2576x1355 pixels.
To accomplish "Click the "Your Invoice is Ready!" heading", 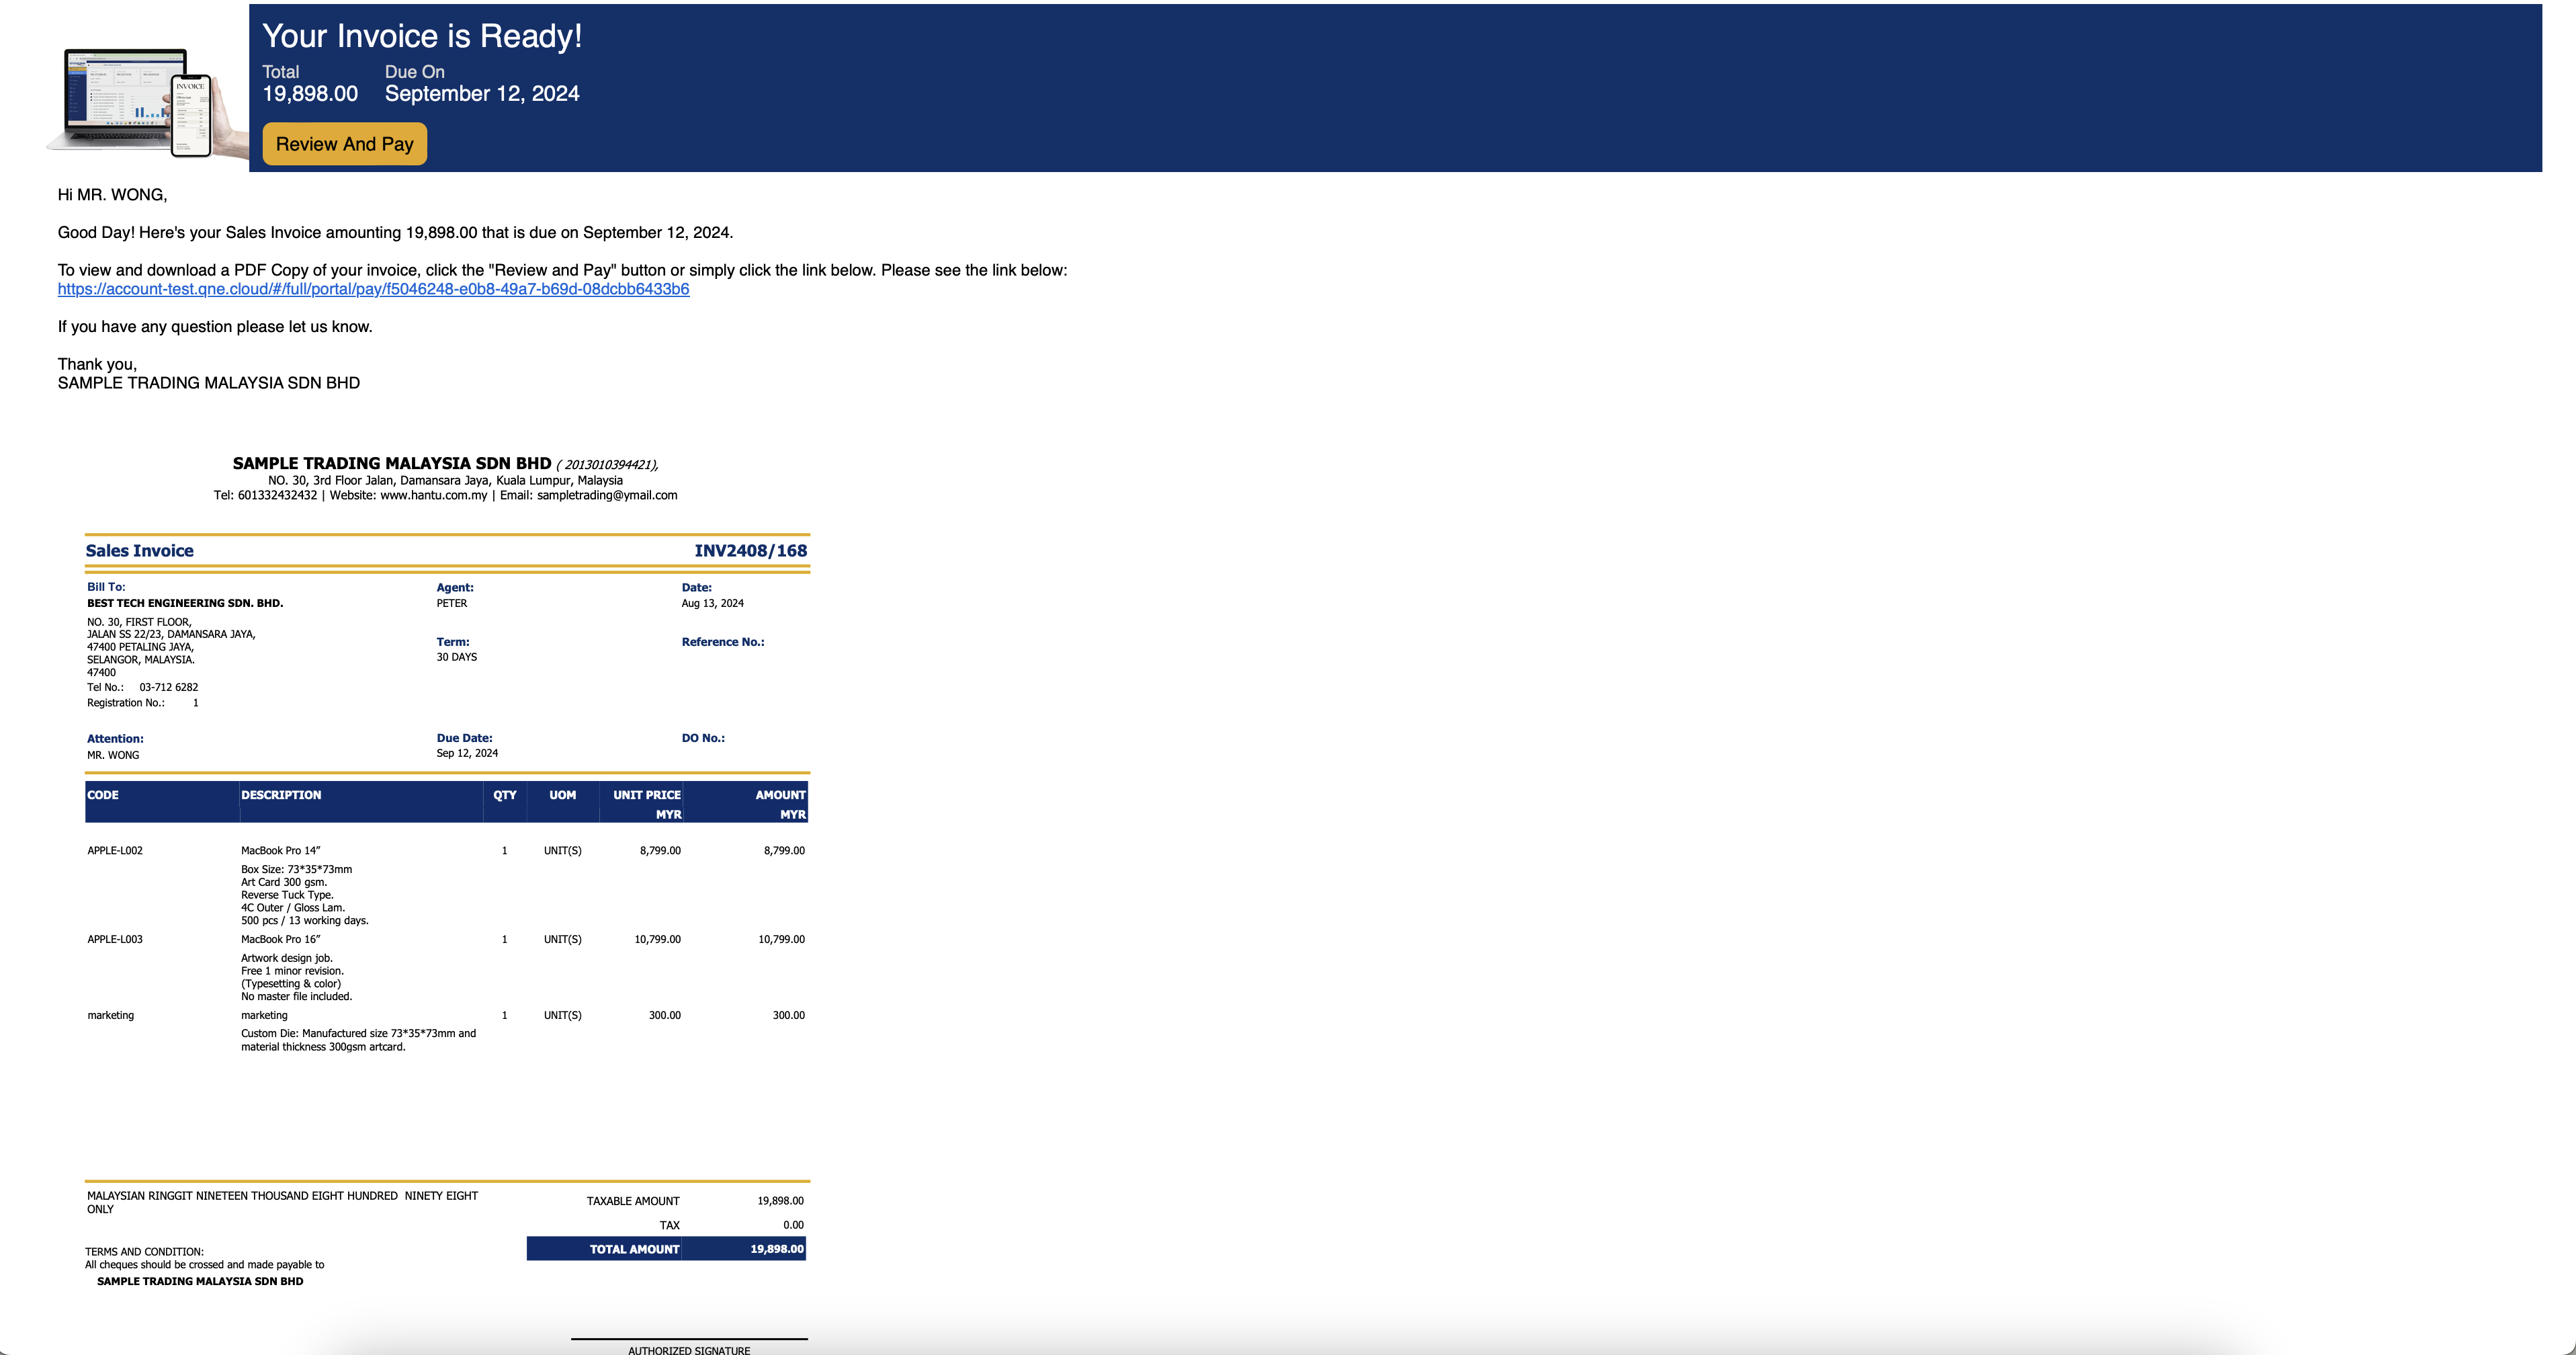I will coord(421,36).
